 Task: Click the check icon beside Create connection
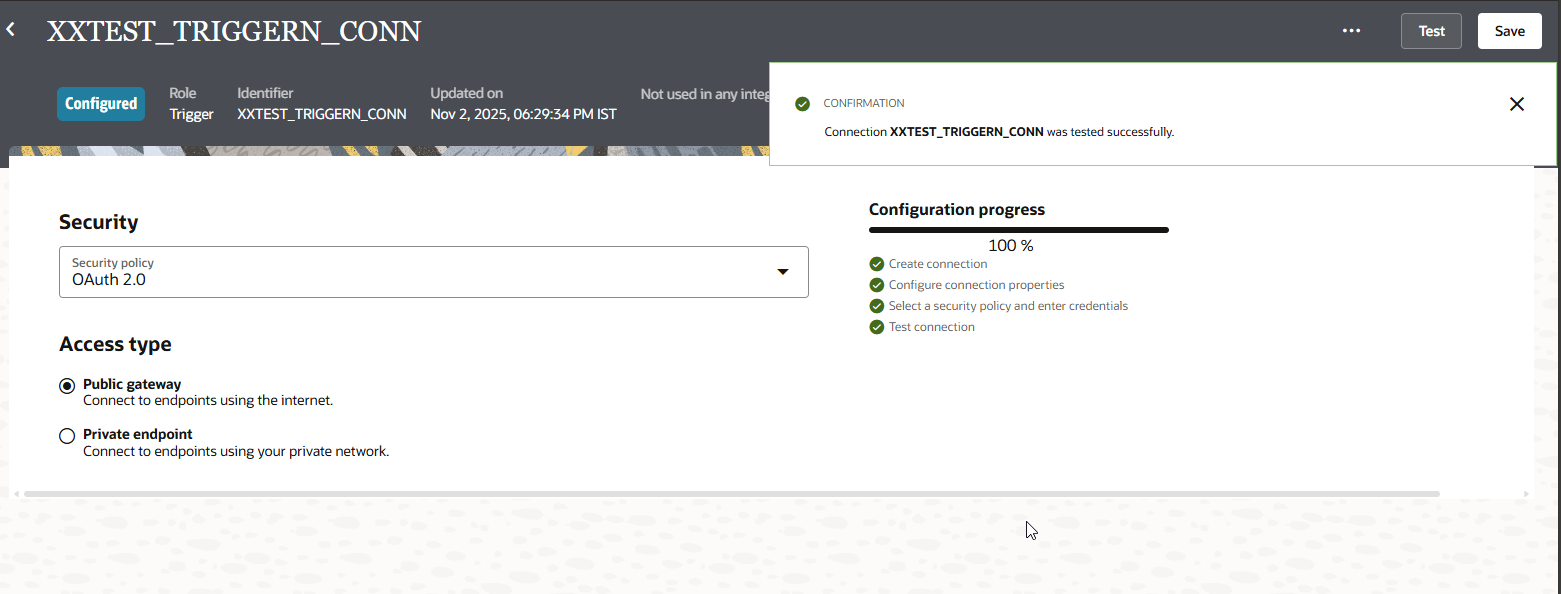tap(877, 264)
